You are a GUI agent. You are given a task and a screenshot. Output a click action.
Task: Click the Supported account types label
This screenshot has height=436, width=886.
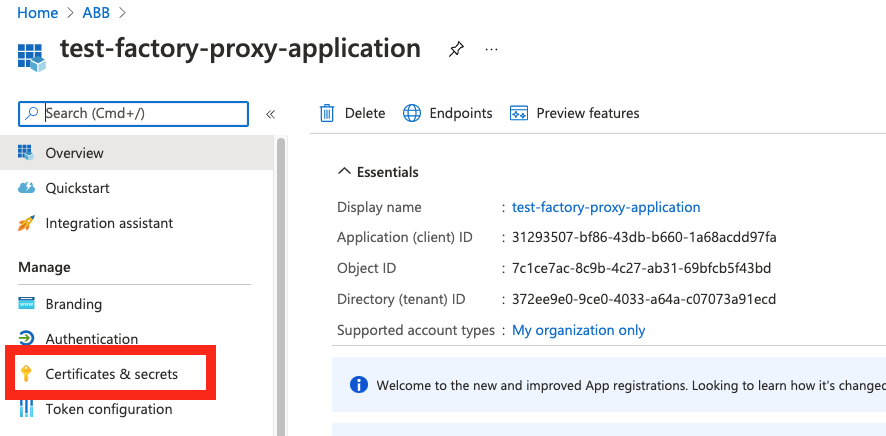coord(416,330)
